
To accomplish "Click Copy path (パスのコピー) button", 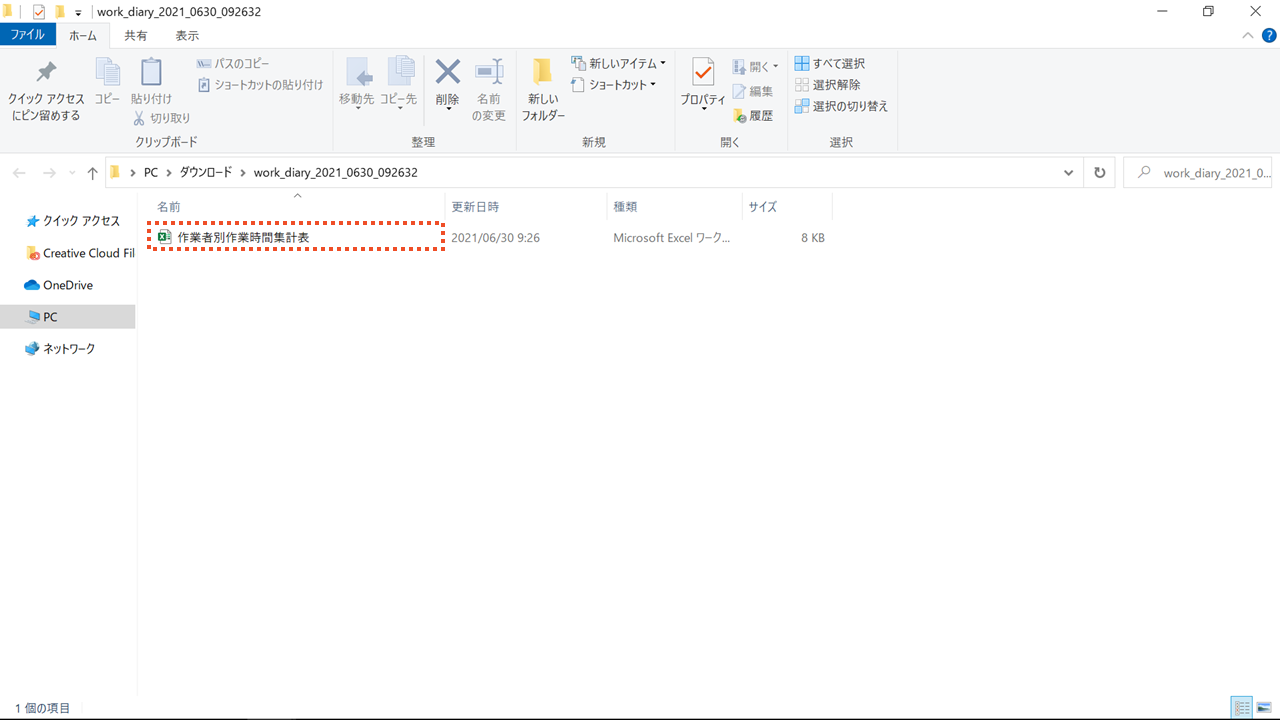I will [233, 63].
